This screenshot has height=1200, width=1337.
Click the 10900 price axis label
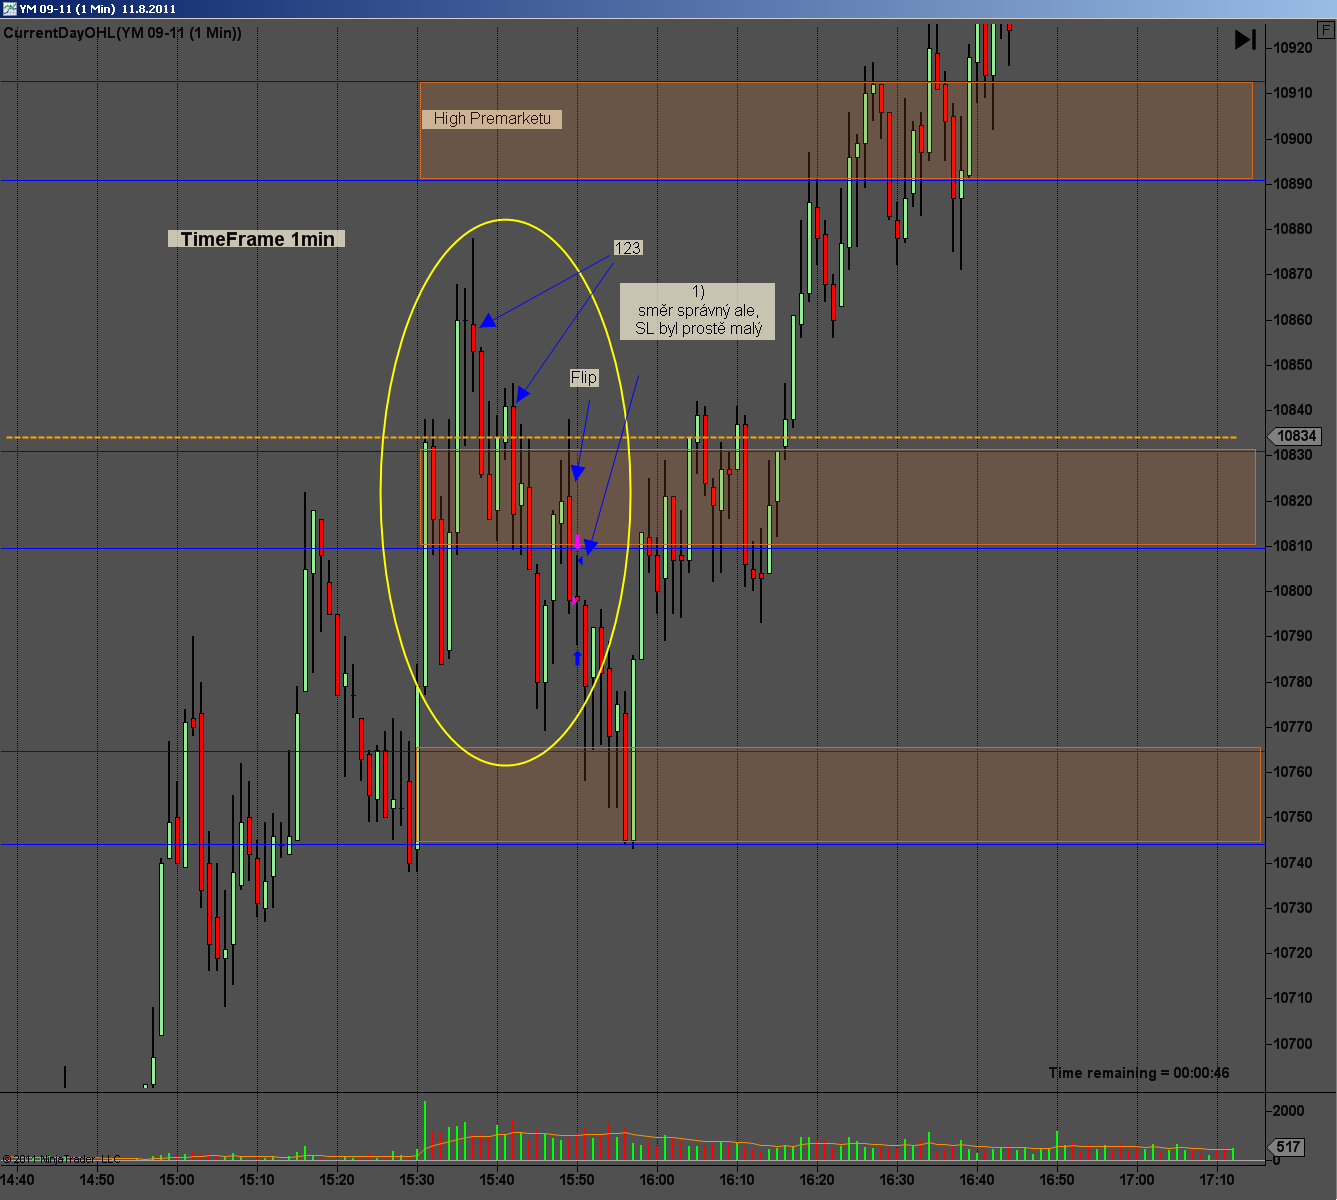[x=1291, y=138]
